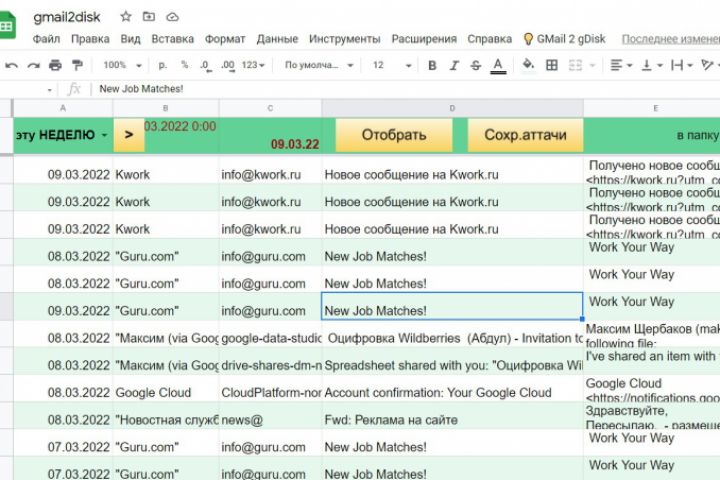Viewport: 720px width, 480px height.
Task: Select column A header
Action: click(x=63, y=108)
